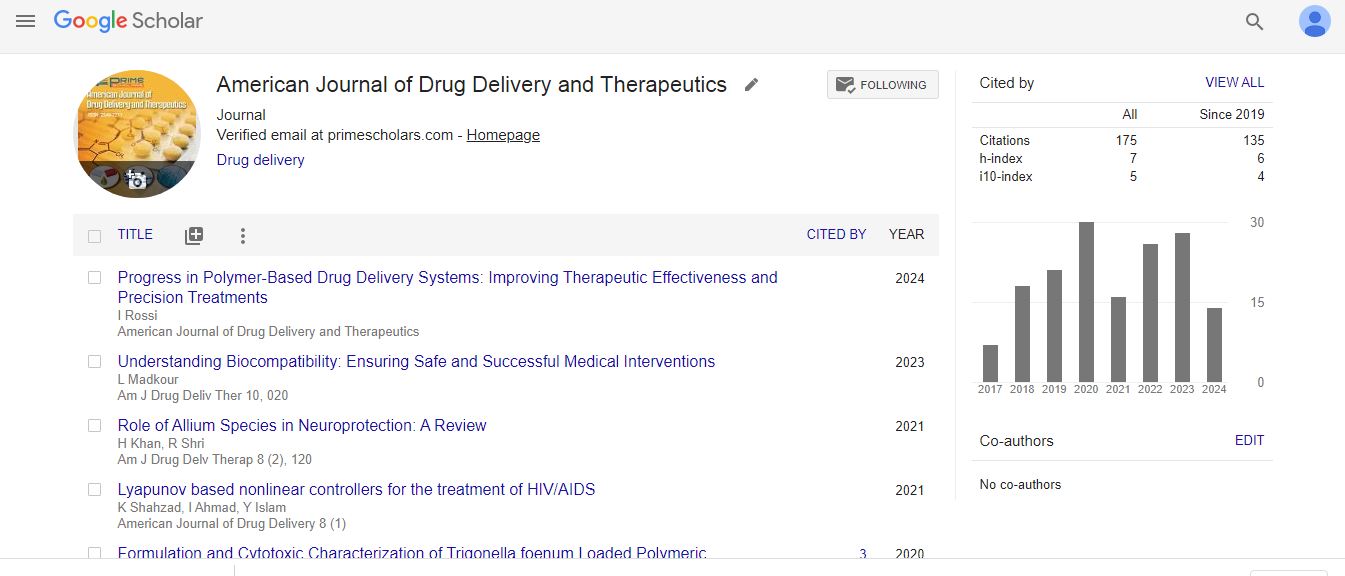Screen dimensions: 1345x576
Task: Sort articles by Title column header
Action: pyautogui.click(x=135, y=235)
